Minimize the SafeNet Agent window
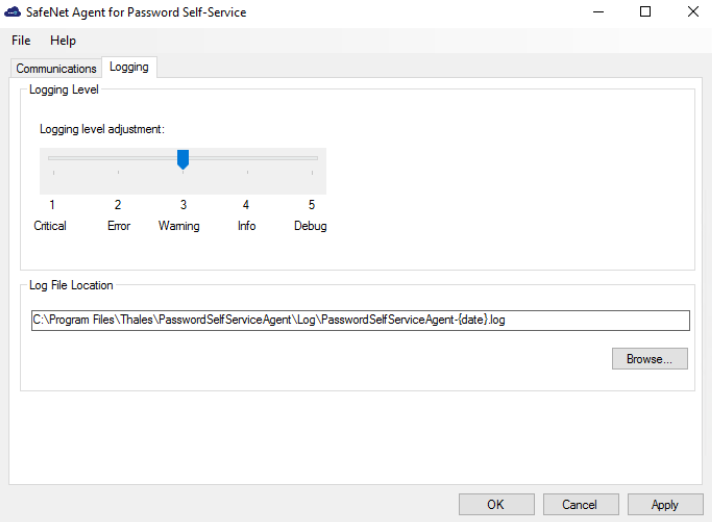712x522 pixels. point(598,12)
